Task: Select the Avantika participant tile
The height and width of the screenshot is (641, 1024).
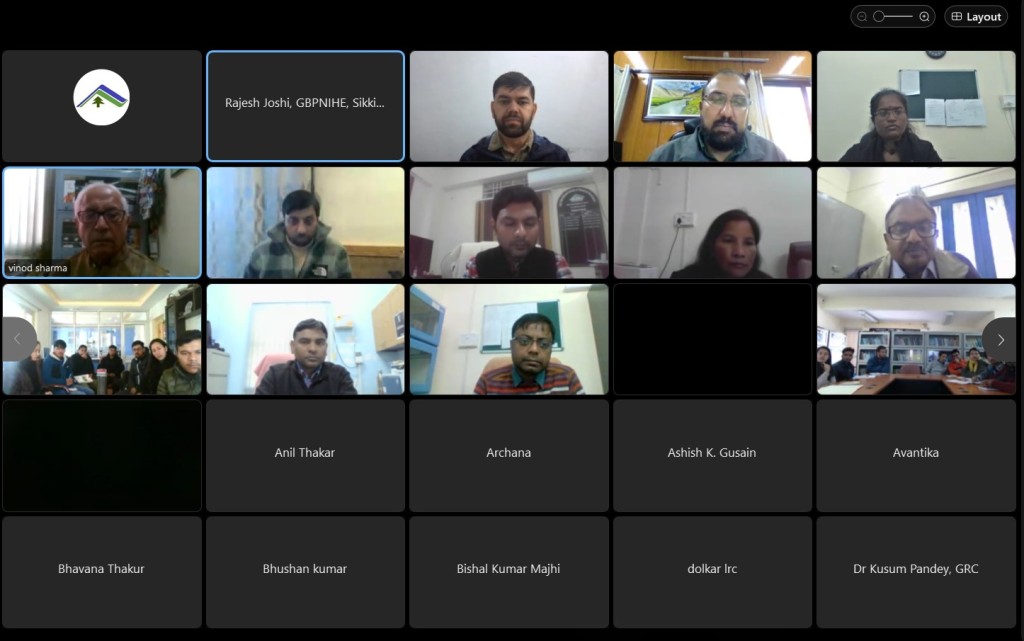Action: click(916, 455)
